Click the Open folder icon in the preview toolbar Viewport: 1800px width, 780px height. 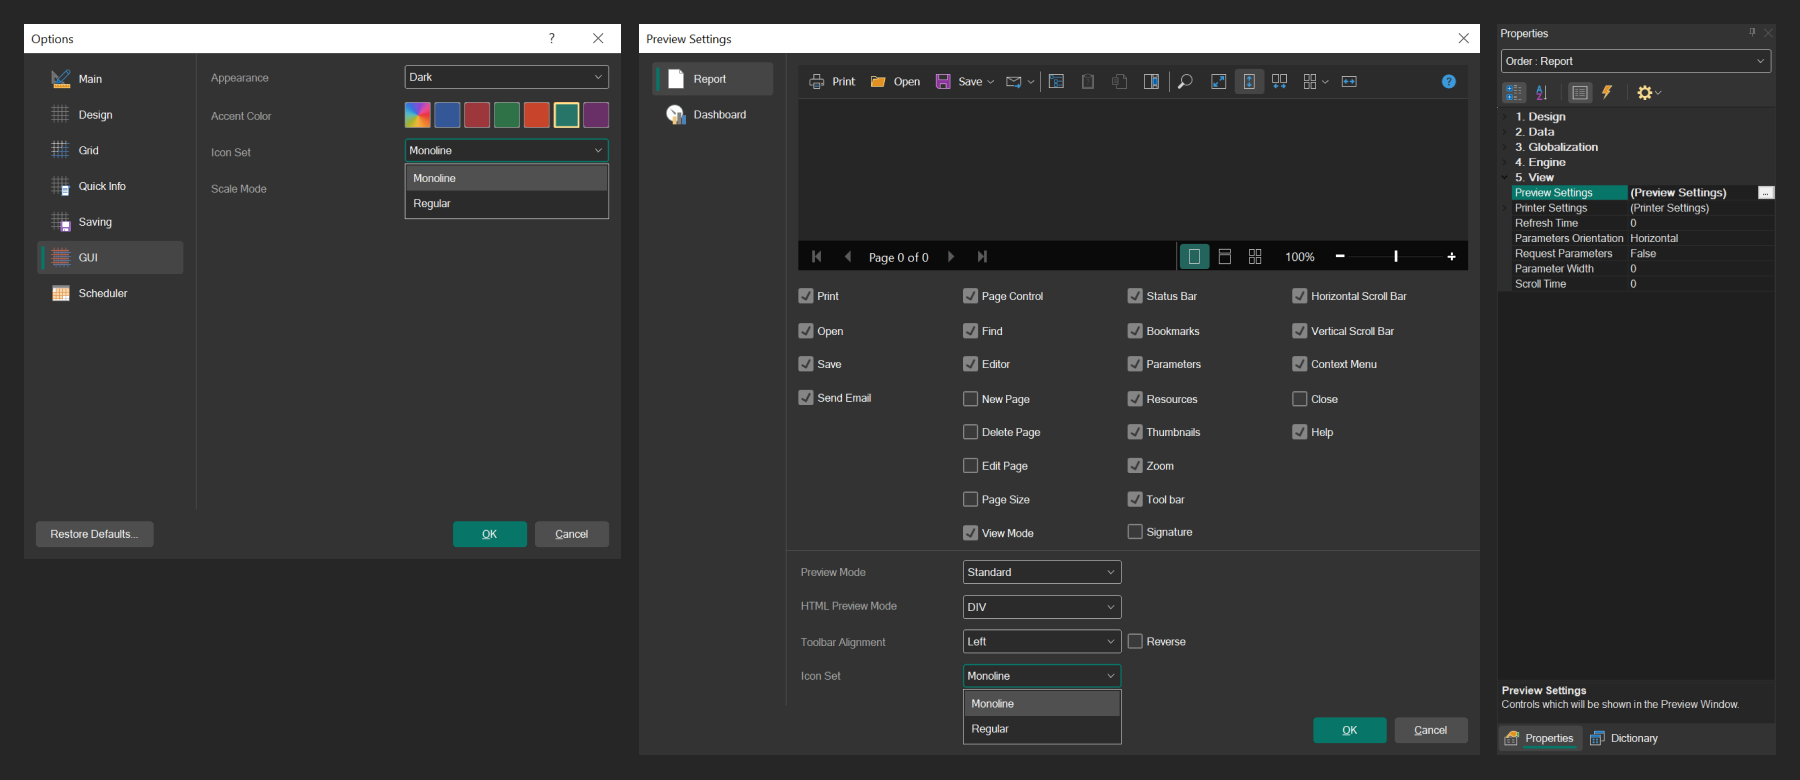coord(878,82)
